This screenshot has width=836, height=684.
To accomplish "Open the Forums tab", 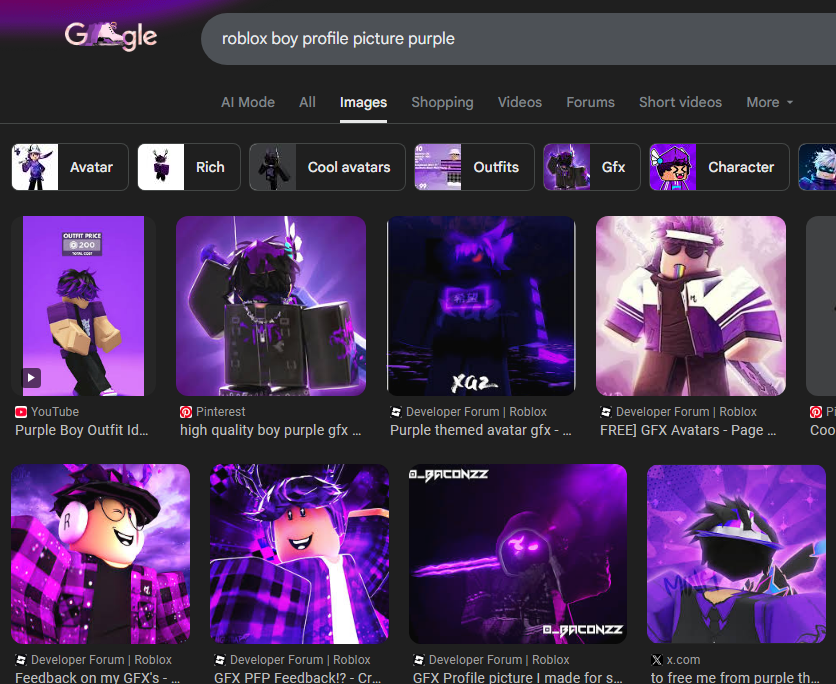I will 590,102.
